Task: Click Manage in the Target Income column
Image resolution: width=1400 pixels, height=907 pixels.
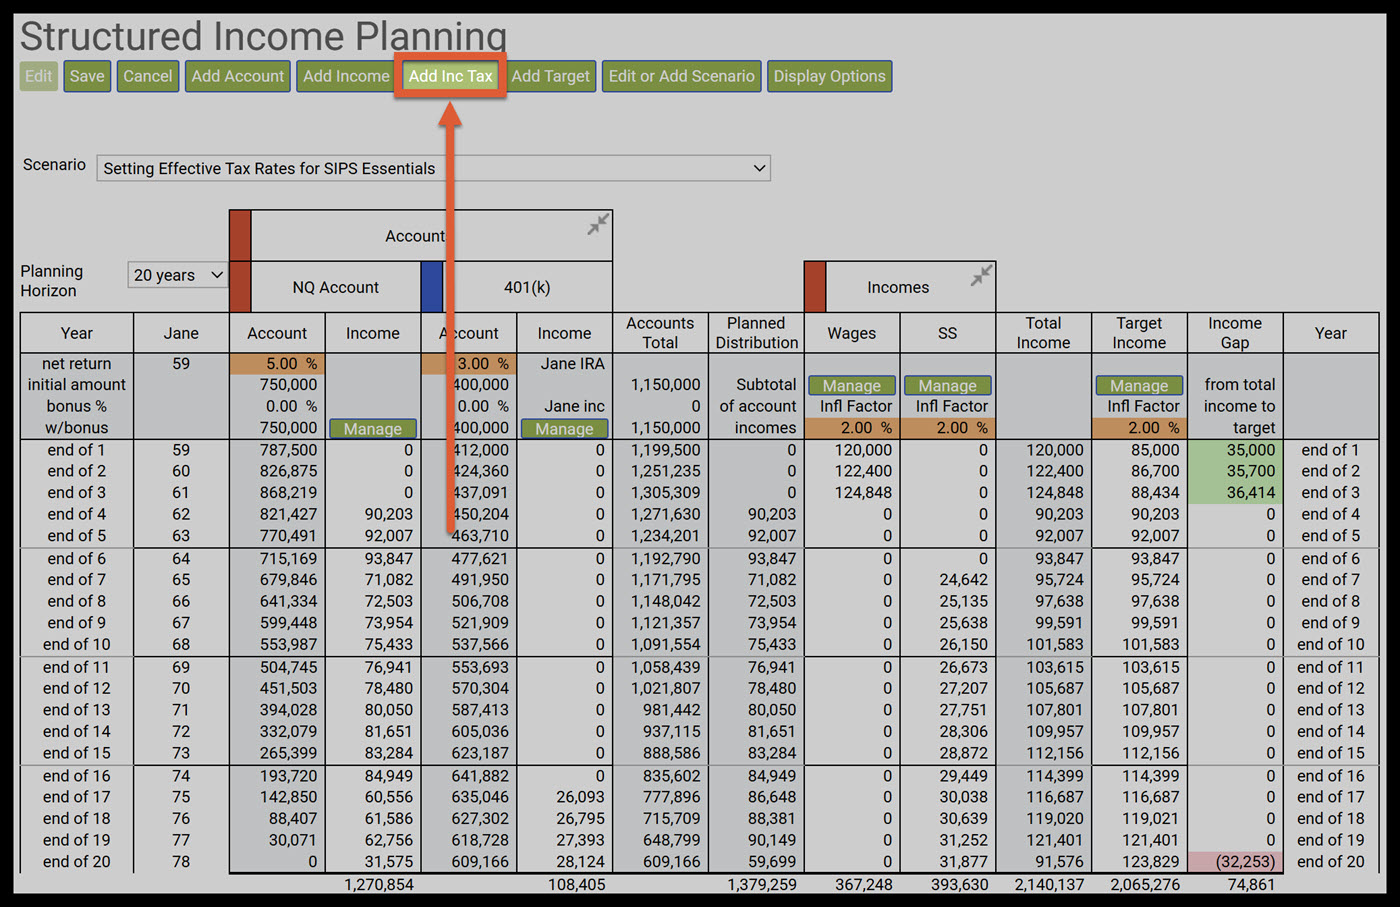Action: 1139,385
